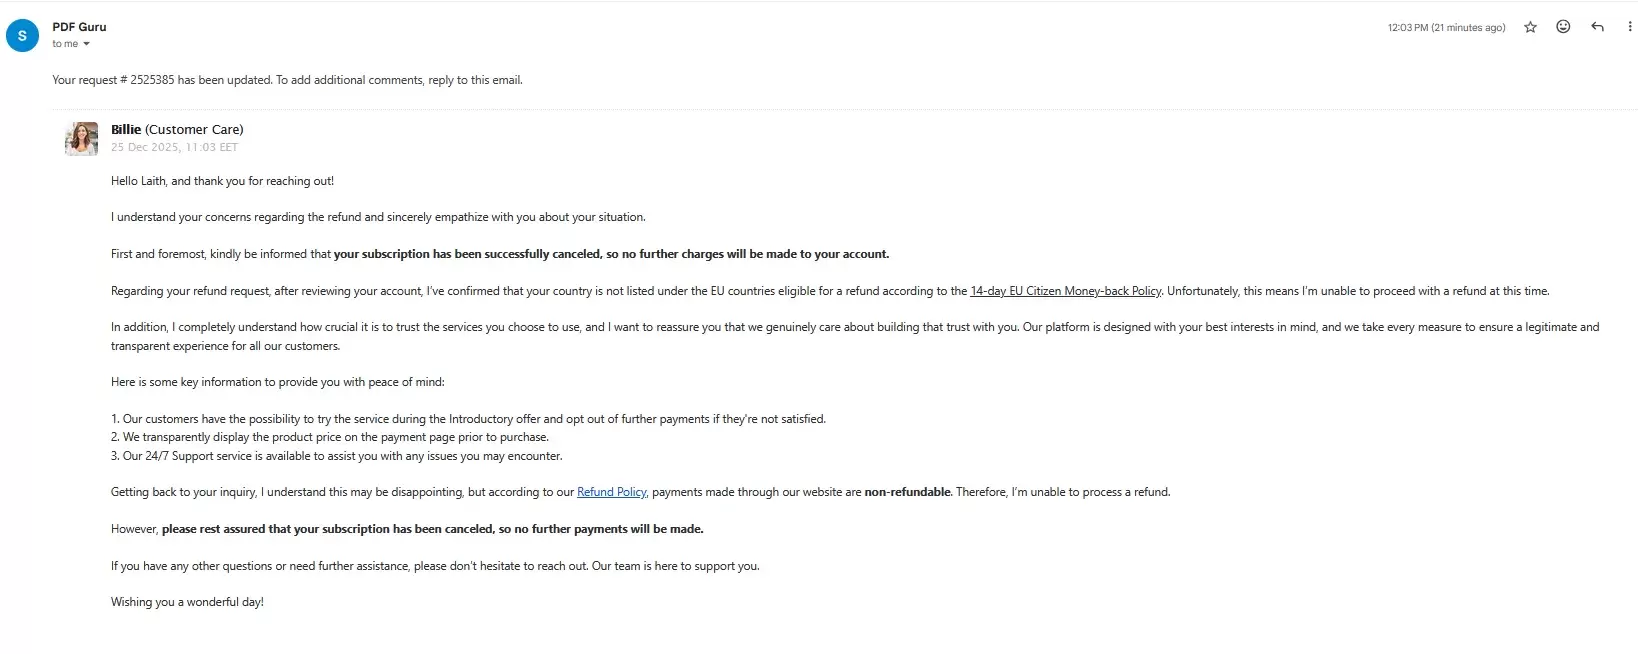Viewport: 1638px width, 654px height.
Task: Click the PDF Guru sender name
Action: (79, 27)
